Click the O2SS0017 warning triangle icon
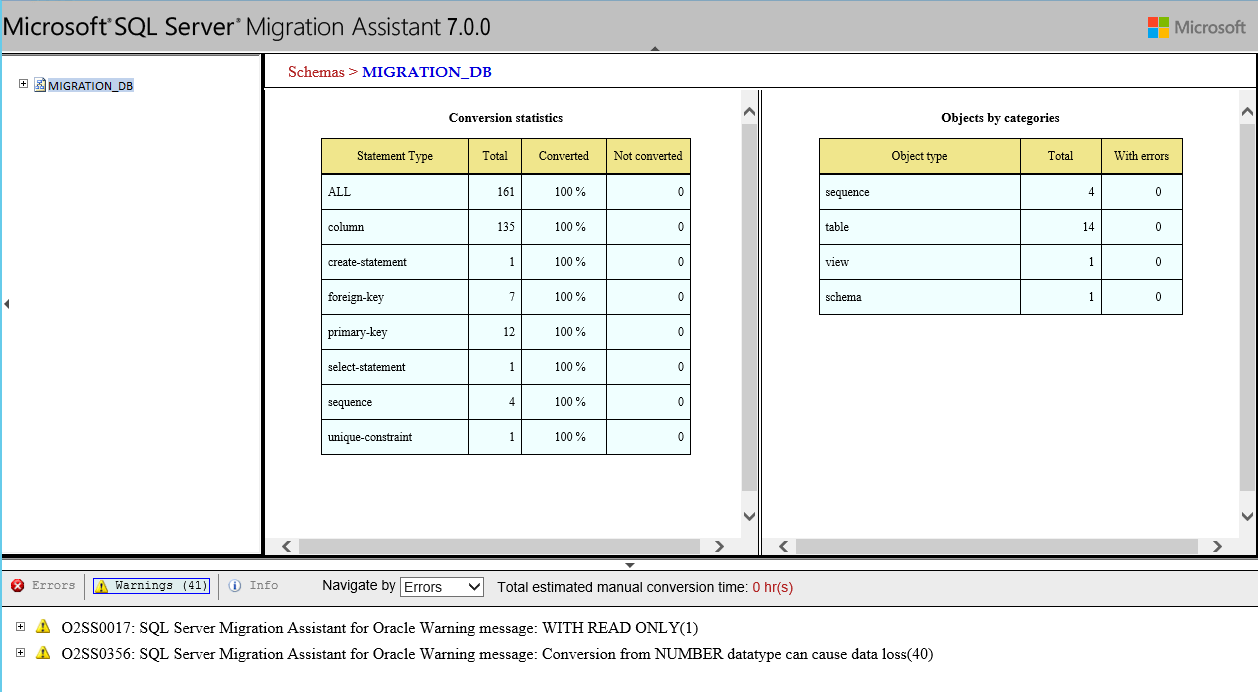This screenshot has width=1258, height=692. (42, 627)
